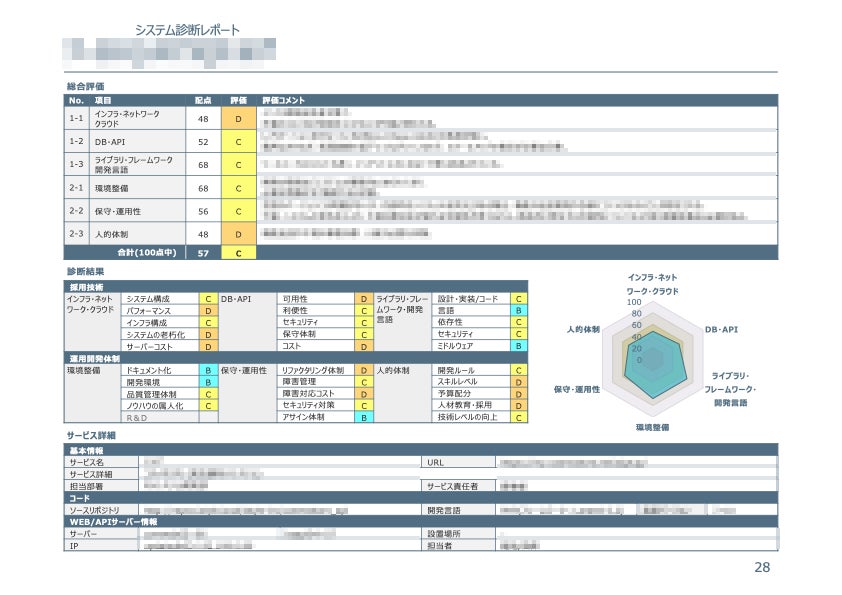Select the radar chart axis value 100
The height and width of the screenshot is (595, 842).
pyautogui.click(x=634, y=302)
